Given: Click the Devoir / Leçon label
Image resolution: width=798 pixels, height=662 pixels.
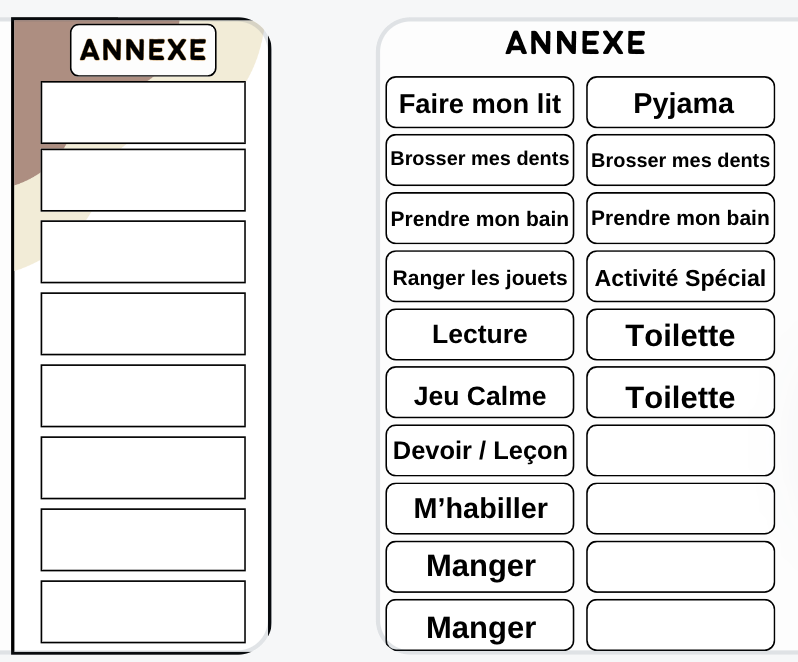Looking at the screenshot, I should click(x=480, y=450).
